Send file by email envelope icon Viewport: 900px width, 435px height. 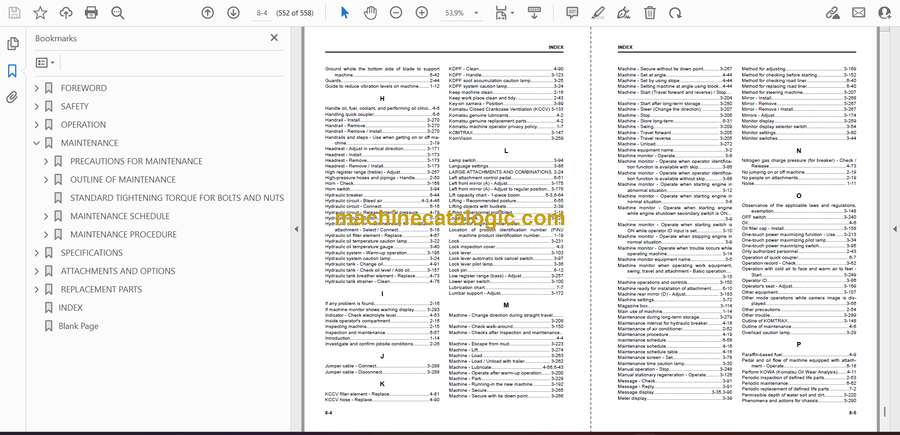[859, 13]
